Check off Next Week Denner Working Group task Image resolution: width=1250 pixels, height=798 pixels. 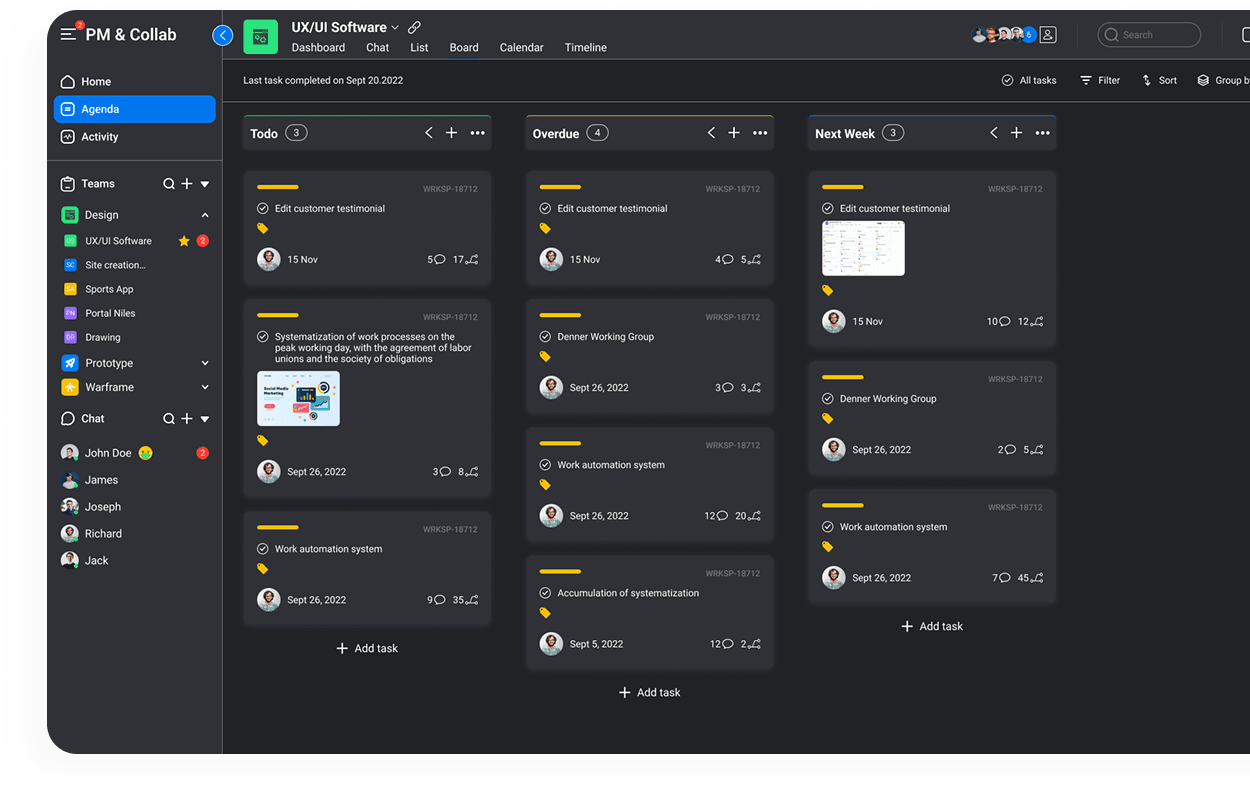coord(828,399)
